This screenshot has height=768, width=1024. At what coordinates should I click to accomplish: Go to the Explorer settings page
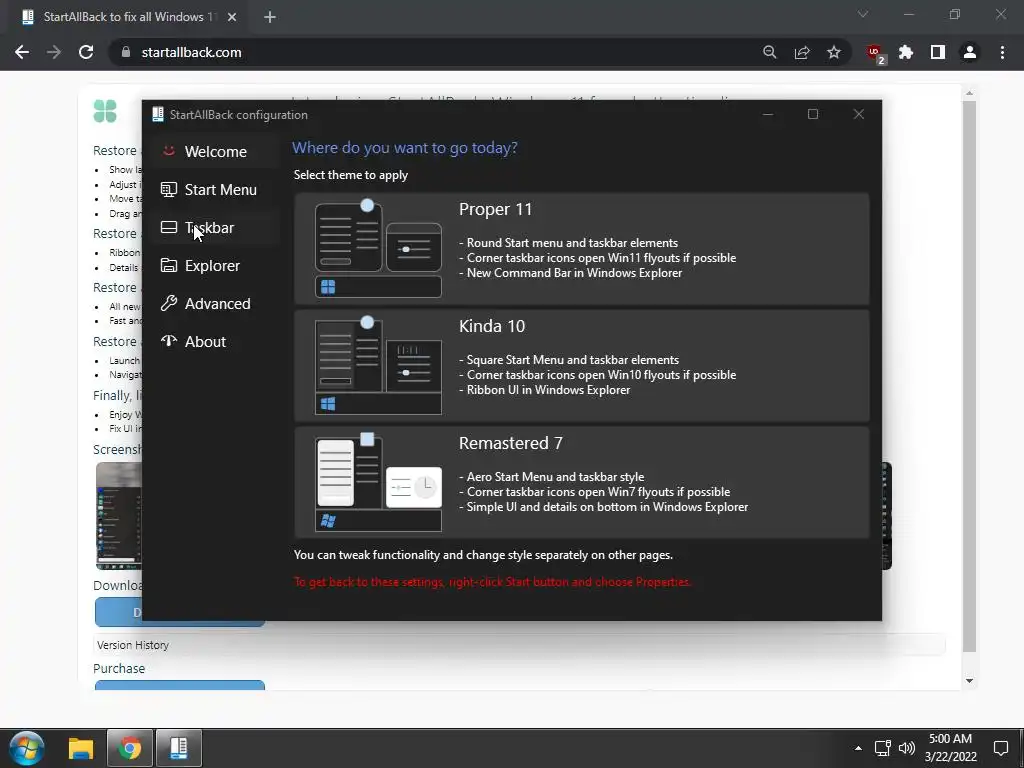[x=216, y=265]
